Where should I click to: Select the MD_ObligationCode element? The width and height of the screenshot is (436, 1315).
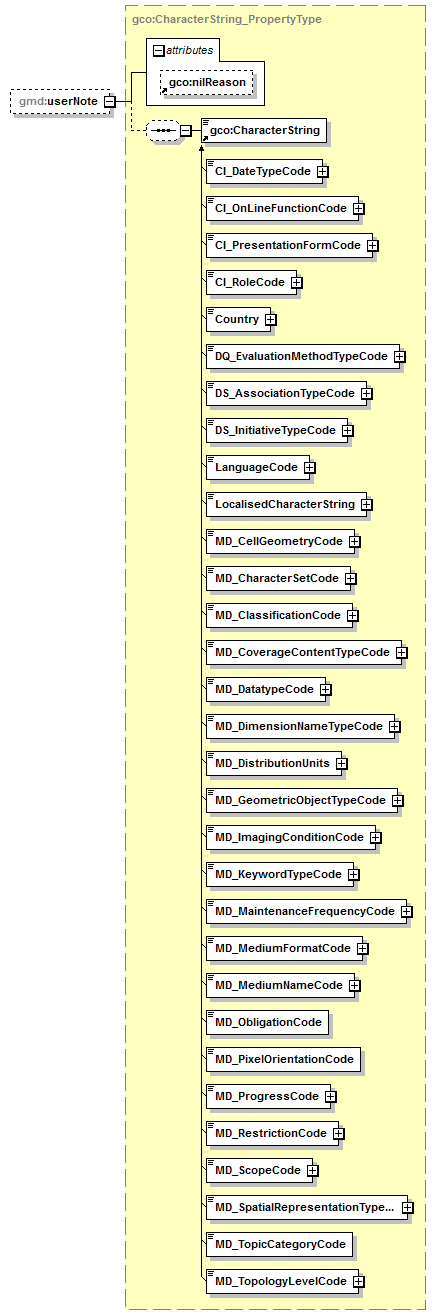pyautogui.click(x=267, y=1022)
